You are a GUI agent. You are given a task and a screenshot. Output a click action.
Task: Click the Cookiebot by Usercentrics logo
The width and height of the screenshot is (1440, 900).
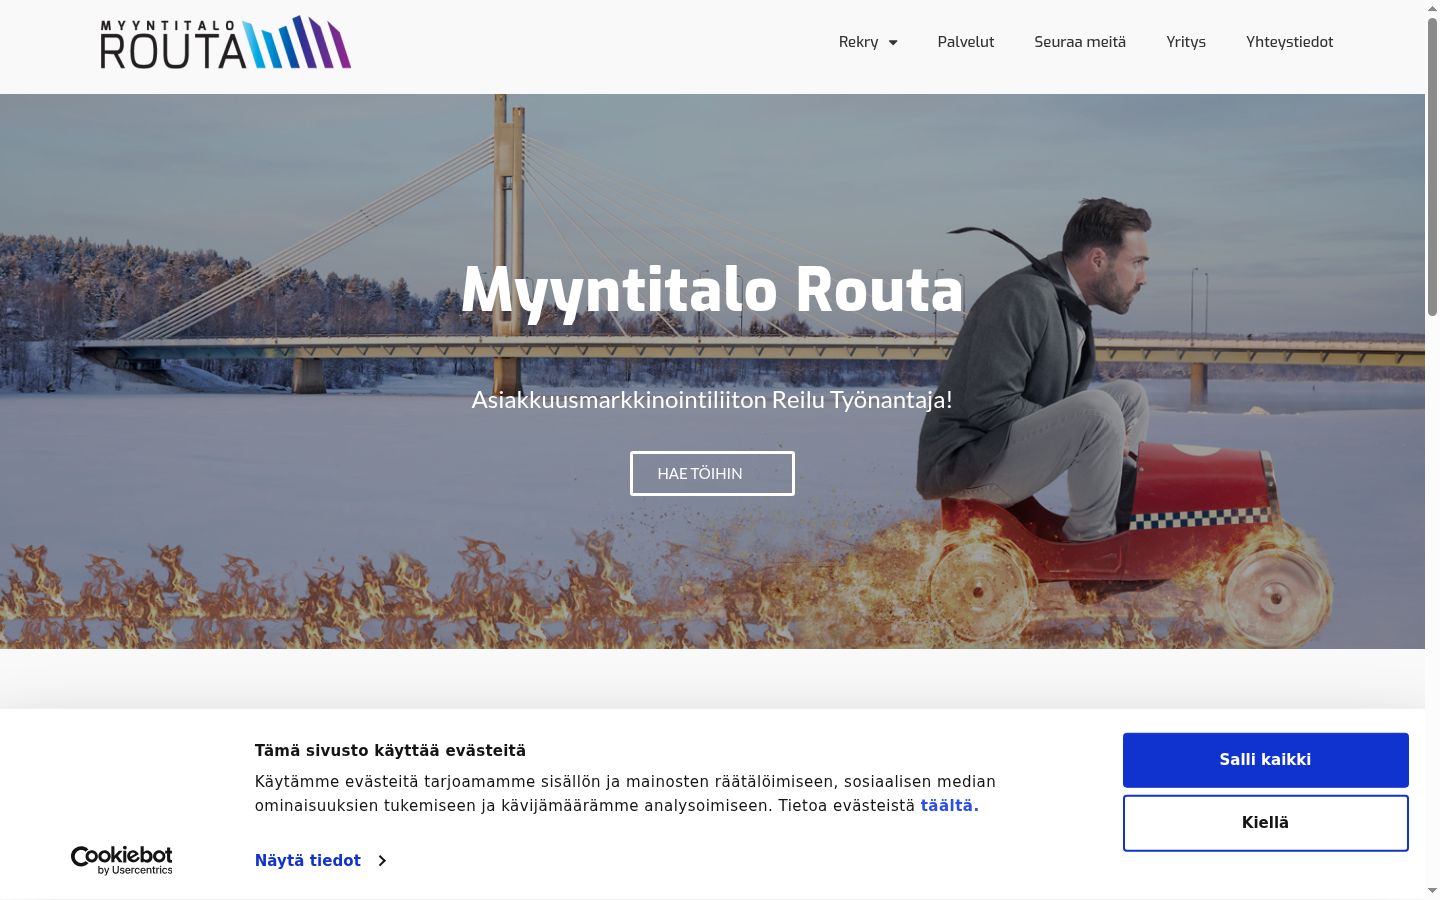(x=122, y=860)
